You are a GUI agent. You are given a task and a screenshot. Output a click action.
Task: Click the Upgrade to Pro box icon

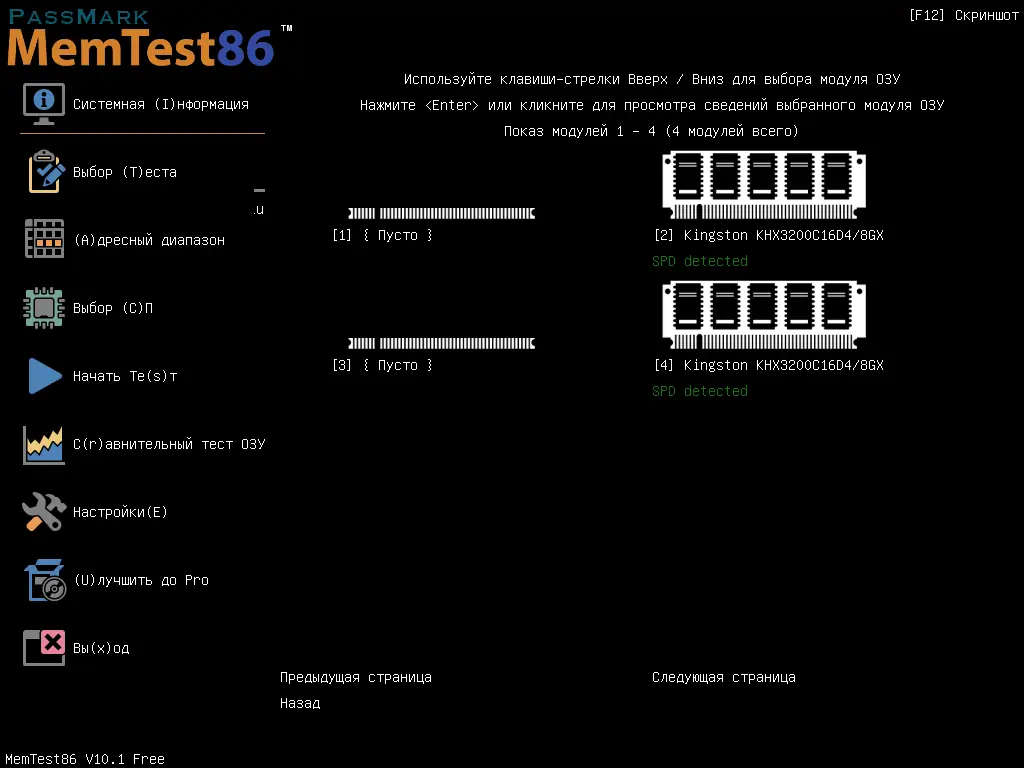tap(45, 580)
